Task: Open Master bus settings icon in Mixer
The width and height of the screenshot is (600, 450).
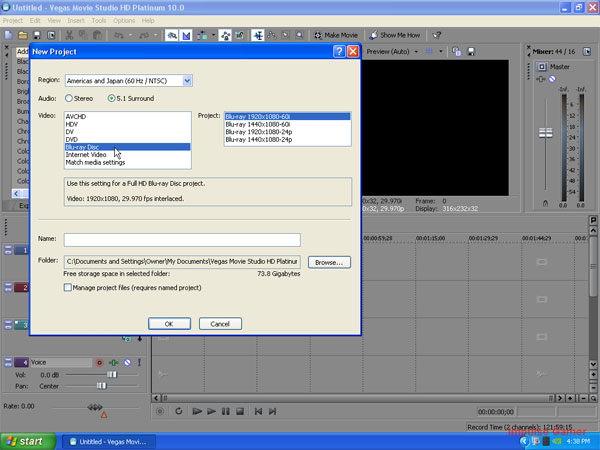Action: pyautogui.click(x=541, y=67)
